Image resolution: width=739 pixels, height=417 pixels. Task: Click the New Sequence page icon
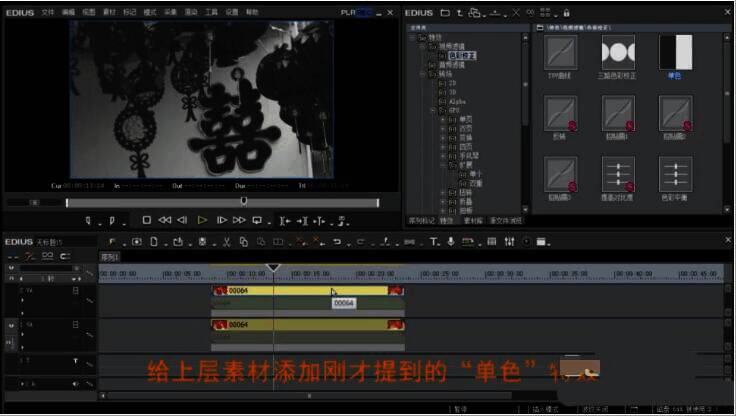click(154, 242)
